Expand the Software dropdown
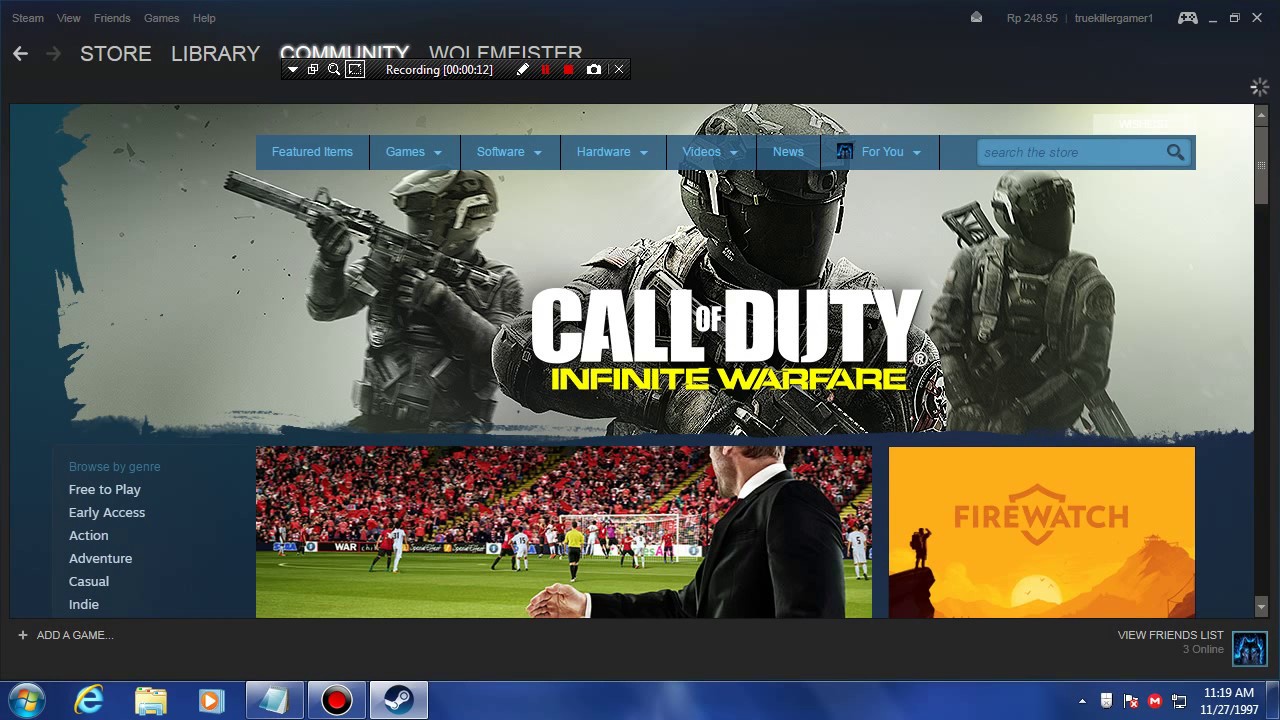This screenshot has height=720, width=1280. [509, 152]
